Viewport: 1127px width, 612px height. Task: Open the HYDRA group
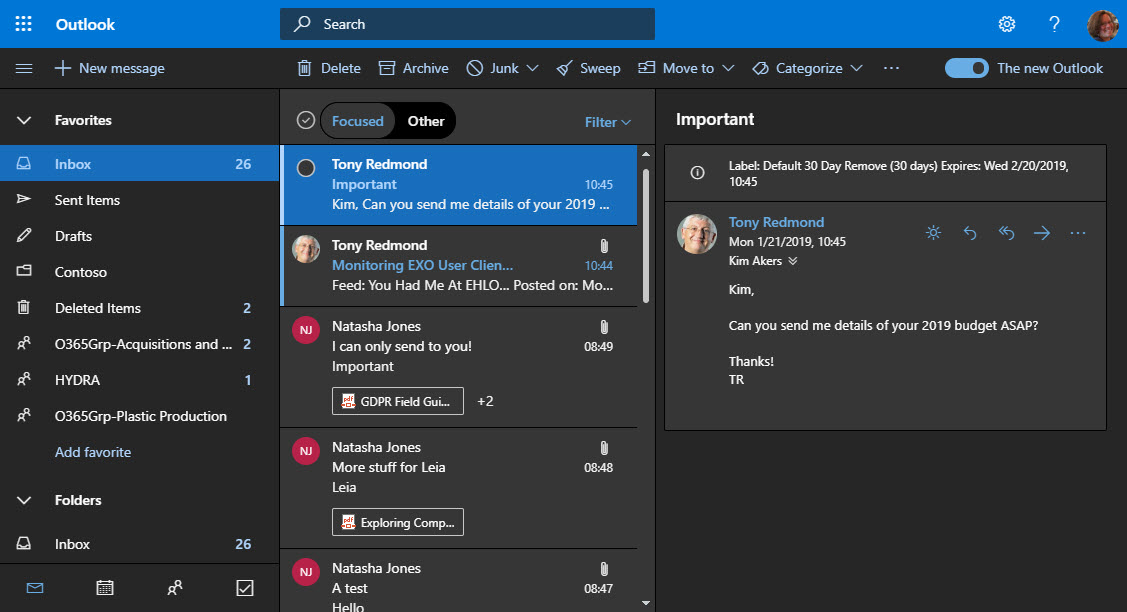point(139,380)
